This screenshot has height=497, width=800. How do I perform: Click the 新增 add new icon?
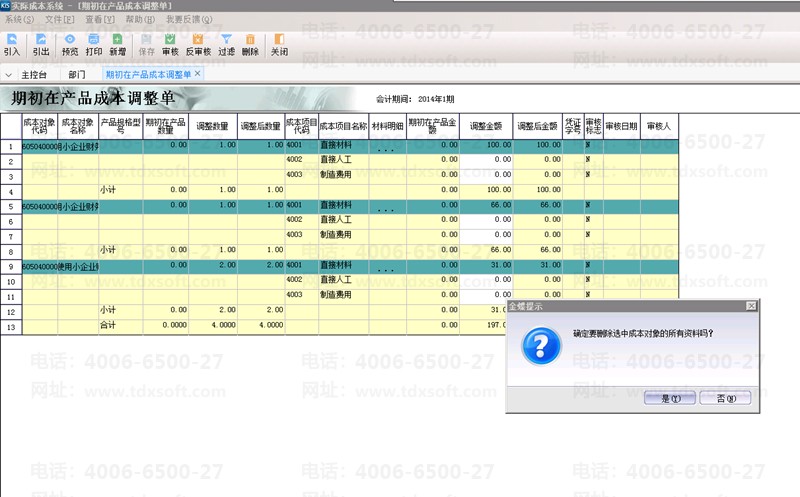[117, 45]
